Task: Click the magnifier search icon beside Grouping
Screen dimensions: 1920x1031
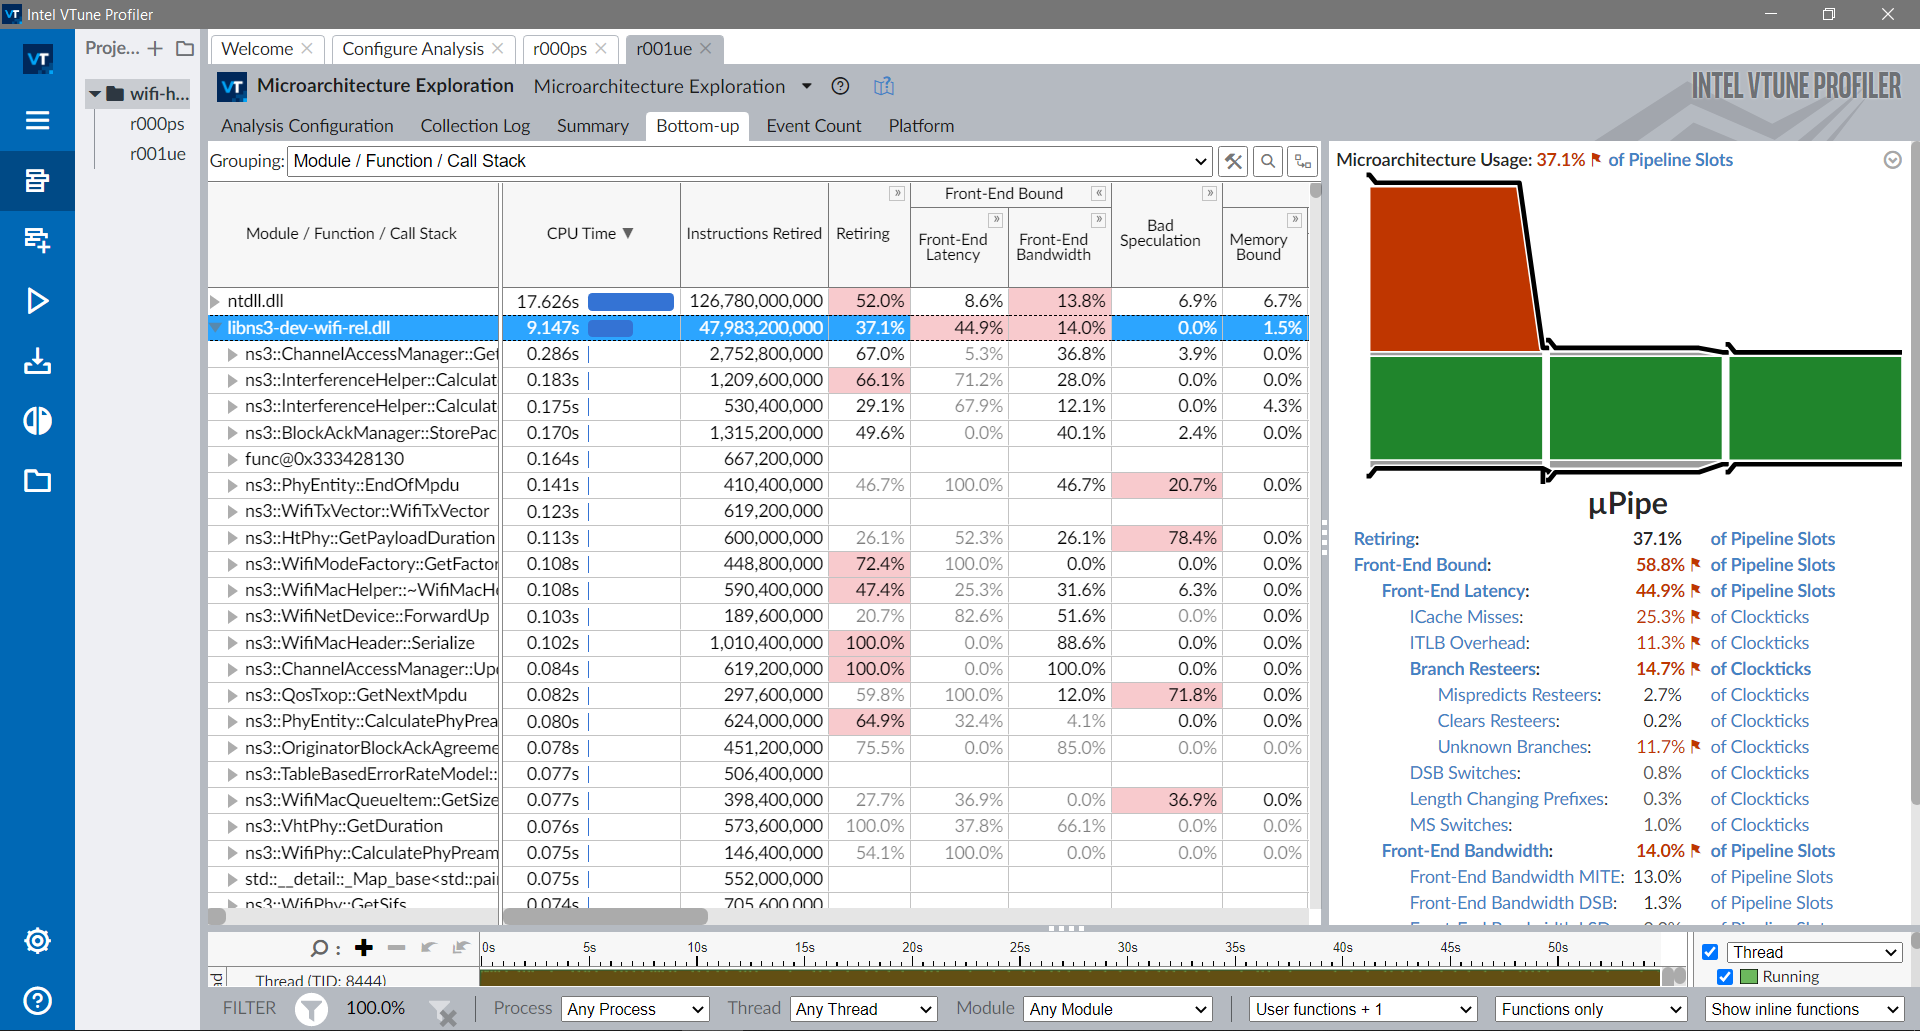Action: pos(1268,161)
